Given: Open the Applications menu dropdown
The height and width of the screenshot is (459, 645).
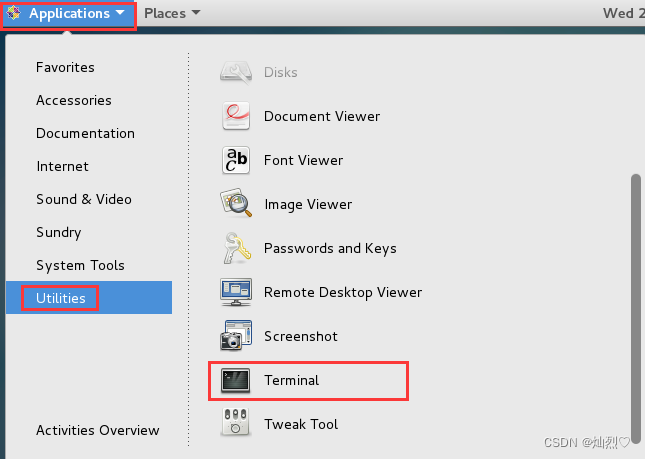Looking at the screenshot, I should tap(69, 14).
